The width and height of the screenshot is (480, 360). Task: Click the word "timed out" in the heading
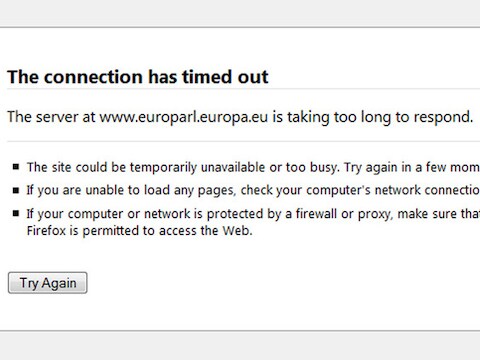[225, 77]
